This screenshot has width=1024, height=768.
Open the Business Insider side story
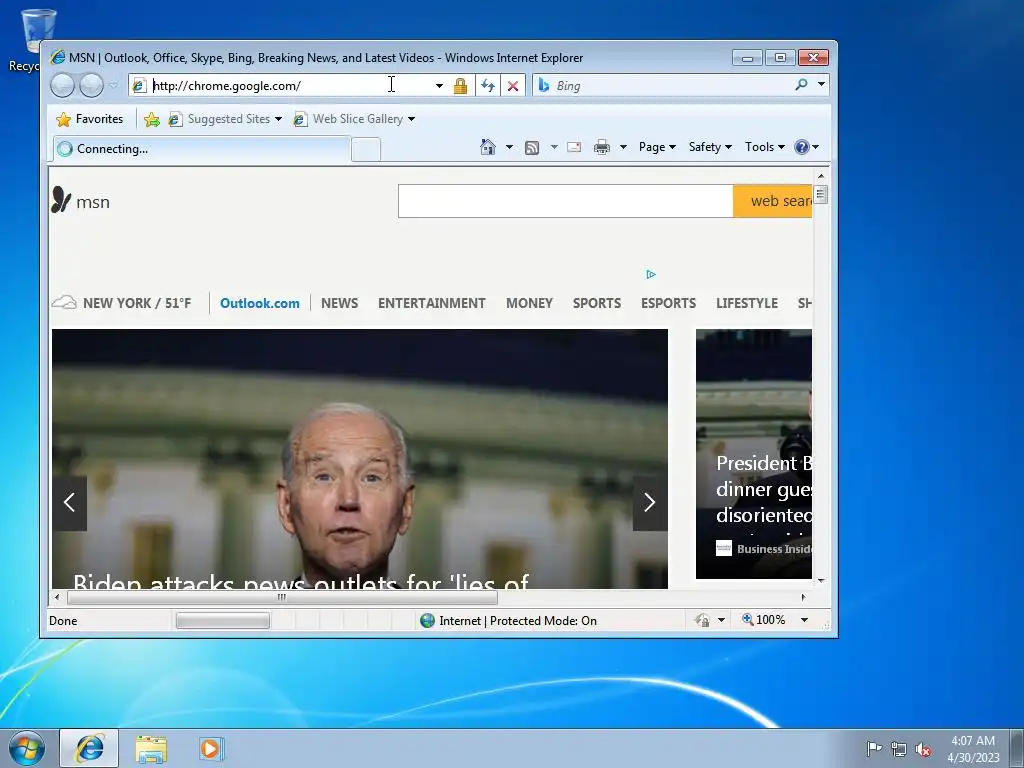(754, 454)
